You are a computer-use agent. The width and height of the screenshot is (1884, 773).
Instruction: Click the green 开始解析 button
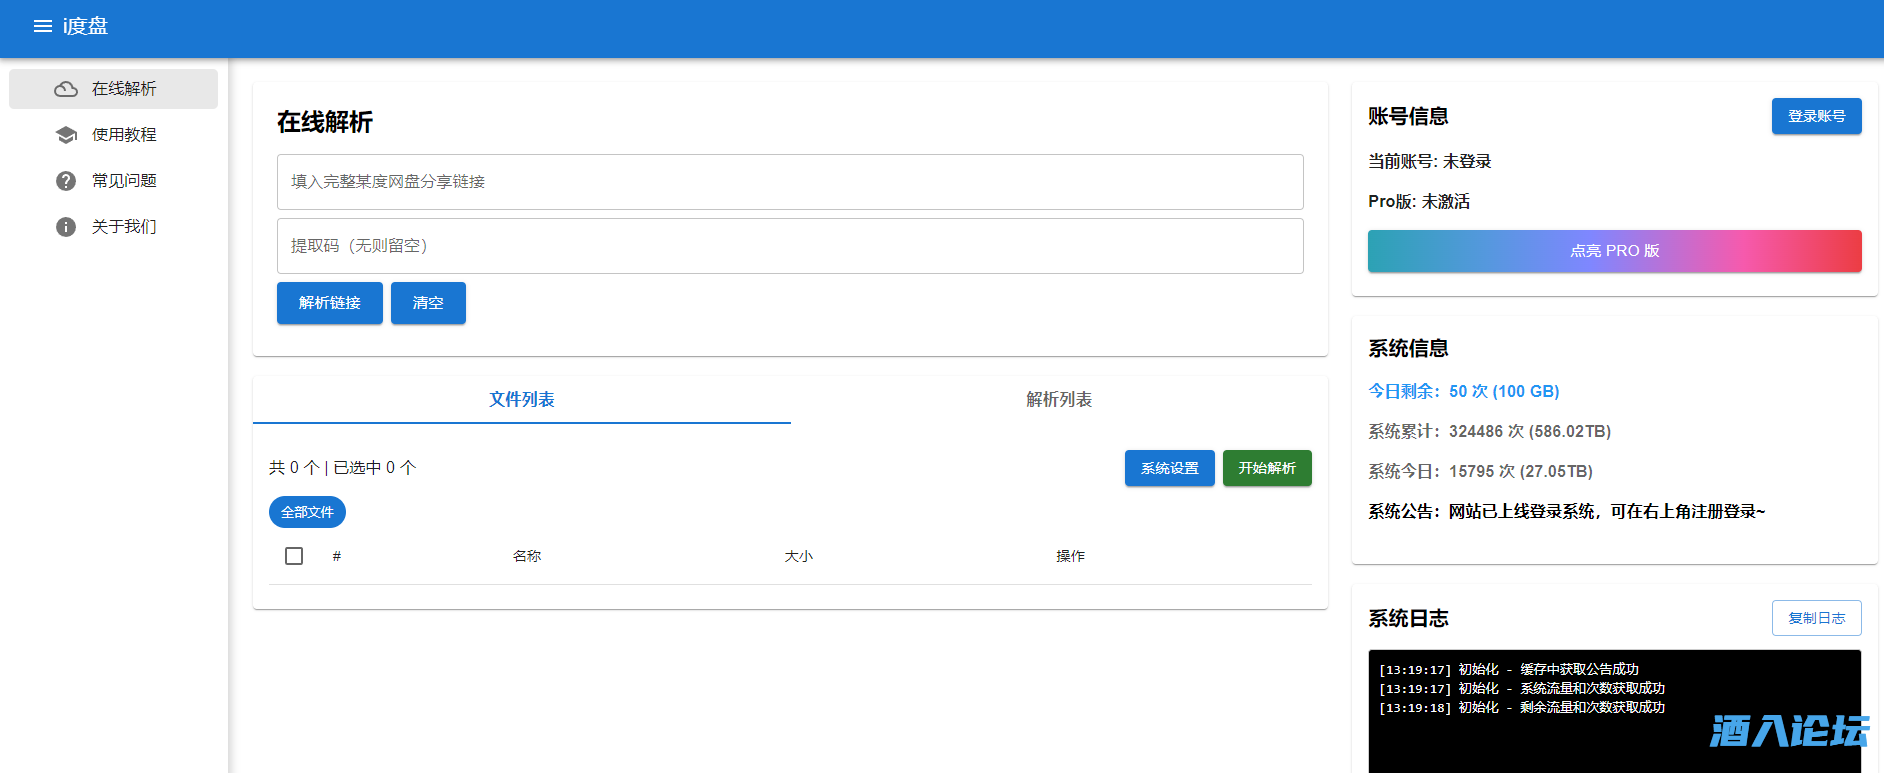[1266, 468]
